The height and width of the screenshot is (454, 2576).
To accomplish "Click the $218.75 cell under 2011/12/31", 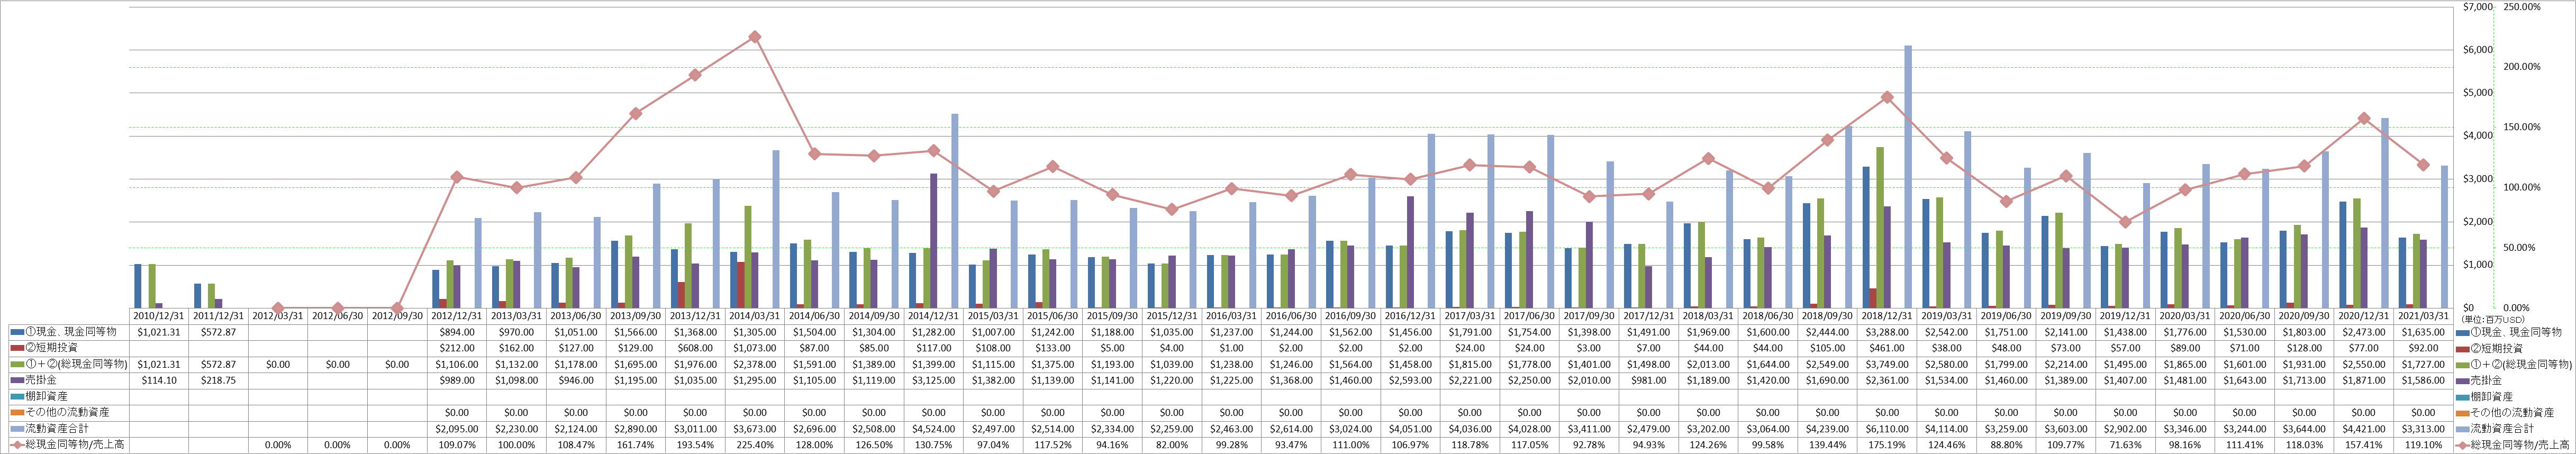I will (x=217, y=380).
